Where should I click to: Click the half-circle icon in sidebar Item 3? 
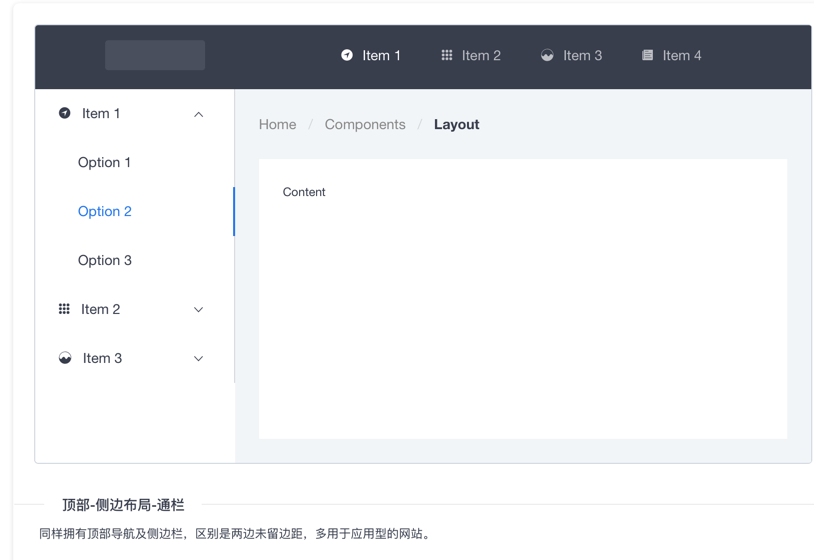65,358
